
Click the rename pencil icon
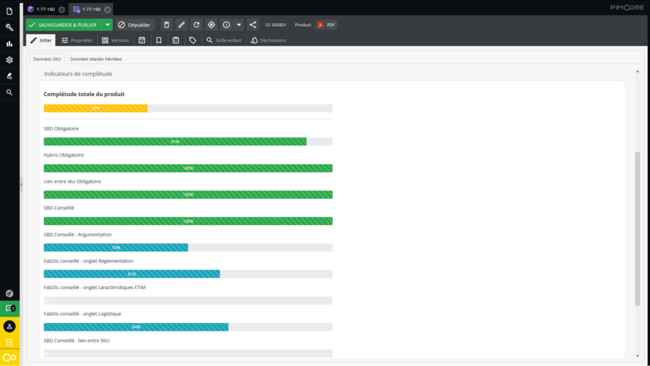pos(181,25)
